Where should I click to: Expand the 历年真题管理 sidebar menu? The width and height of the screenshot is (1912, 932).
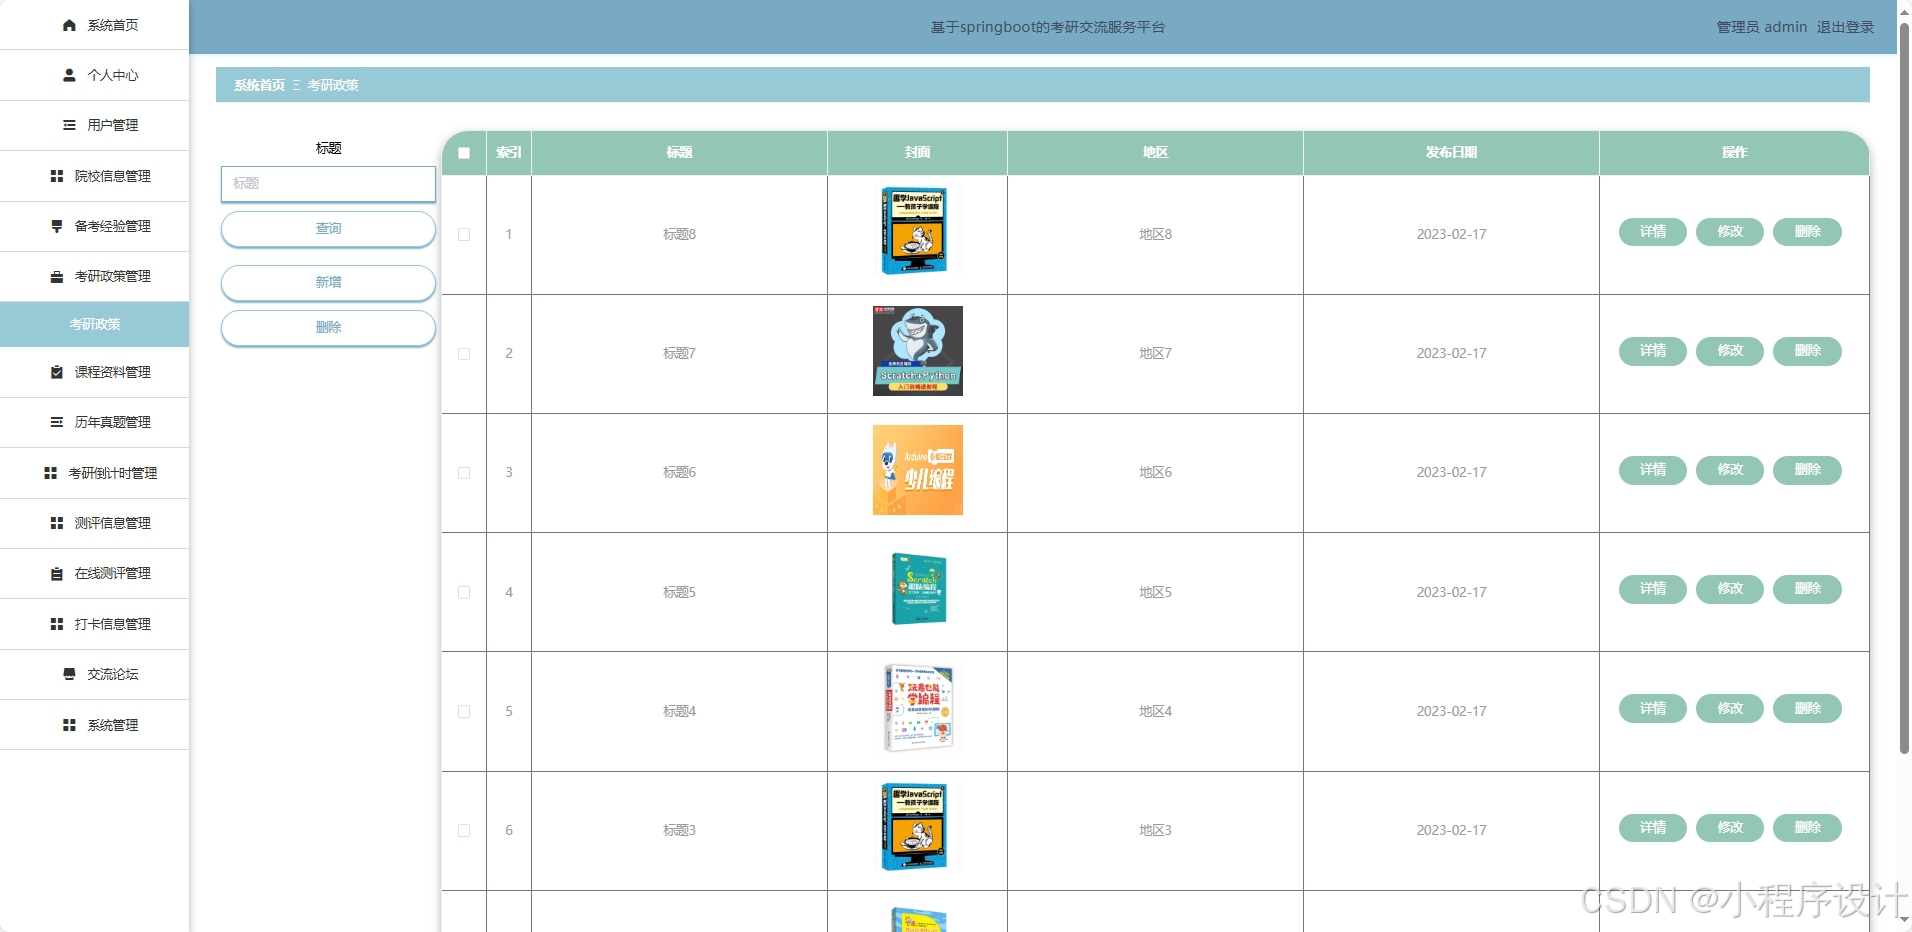(x=94, y=422)
